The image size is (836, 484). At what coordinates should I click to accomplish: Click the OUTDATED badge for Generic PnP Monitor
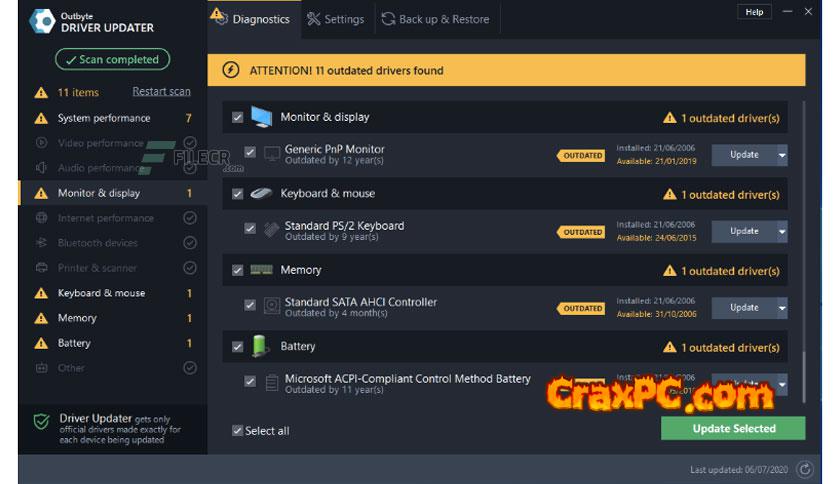pyautogui.click(x=581, y=155)
